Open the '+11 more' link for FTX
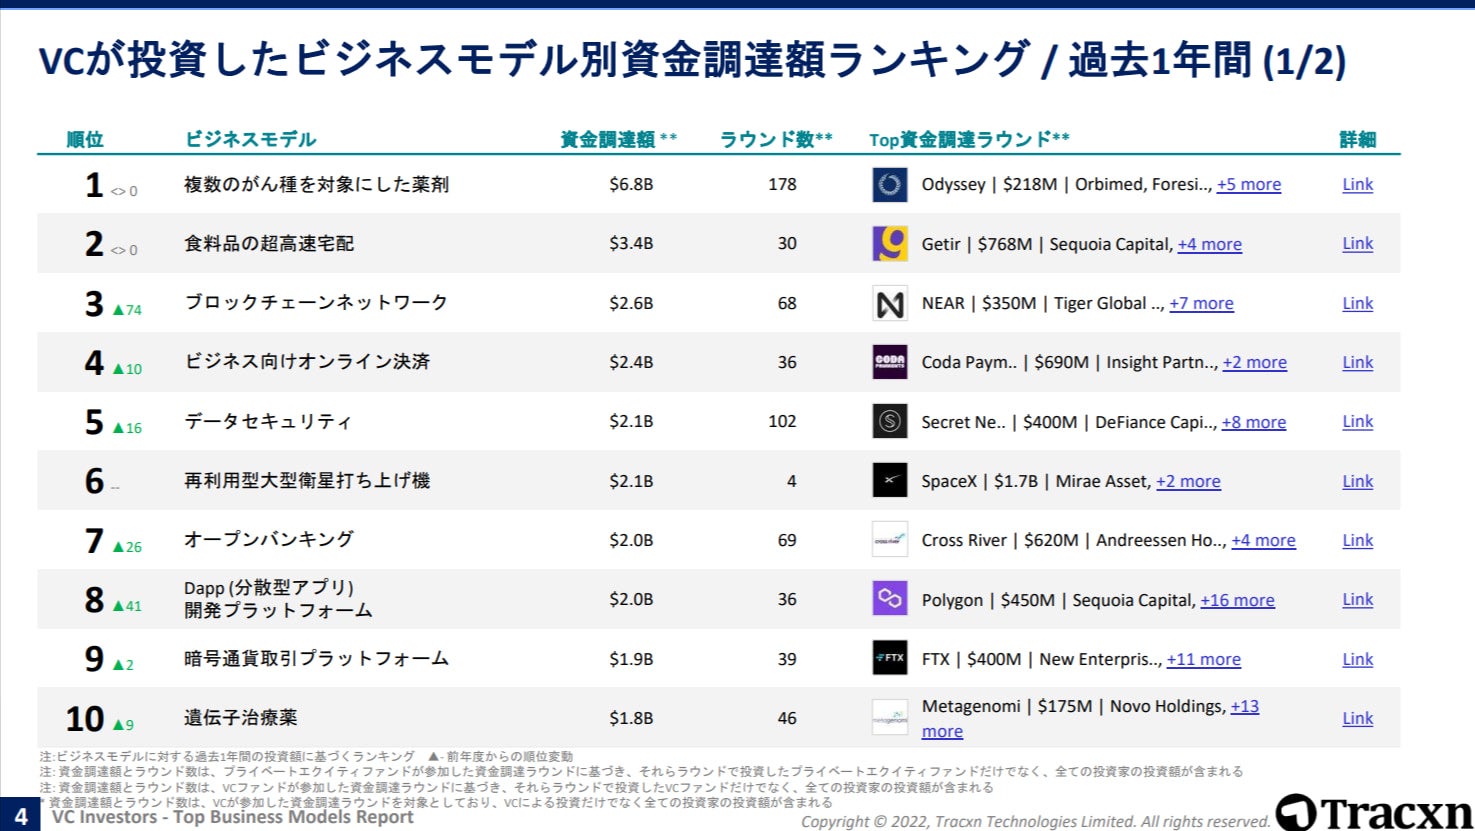This screenshot has height=831, width=1475. tap(1204, 659)
